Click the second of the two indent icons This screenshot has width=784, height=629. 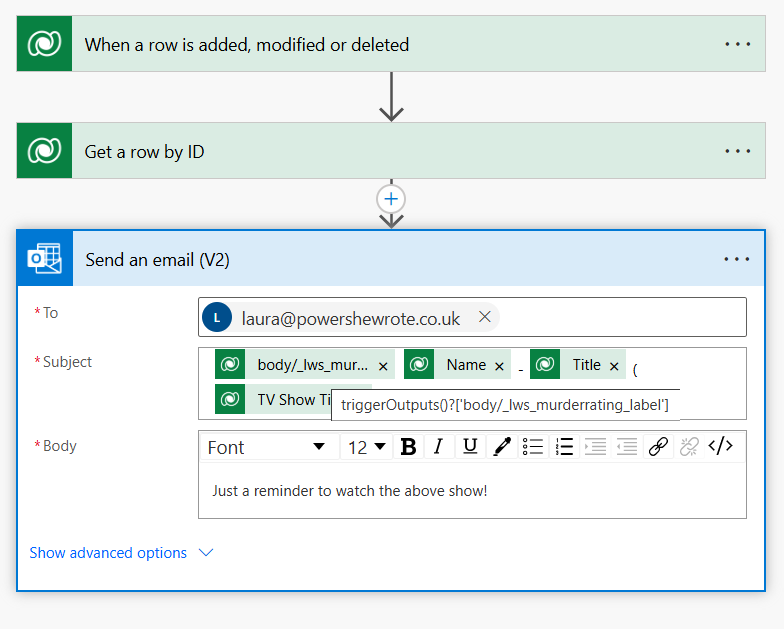coord(626,446)
